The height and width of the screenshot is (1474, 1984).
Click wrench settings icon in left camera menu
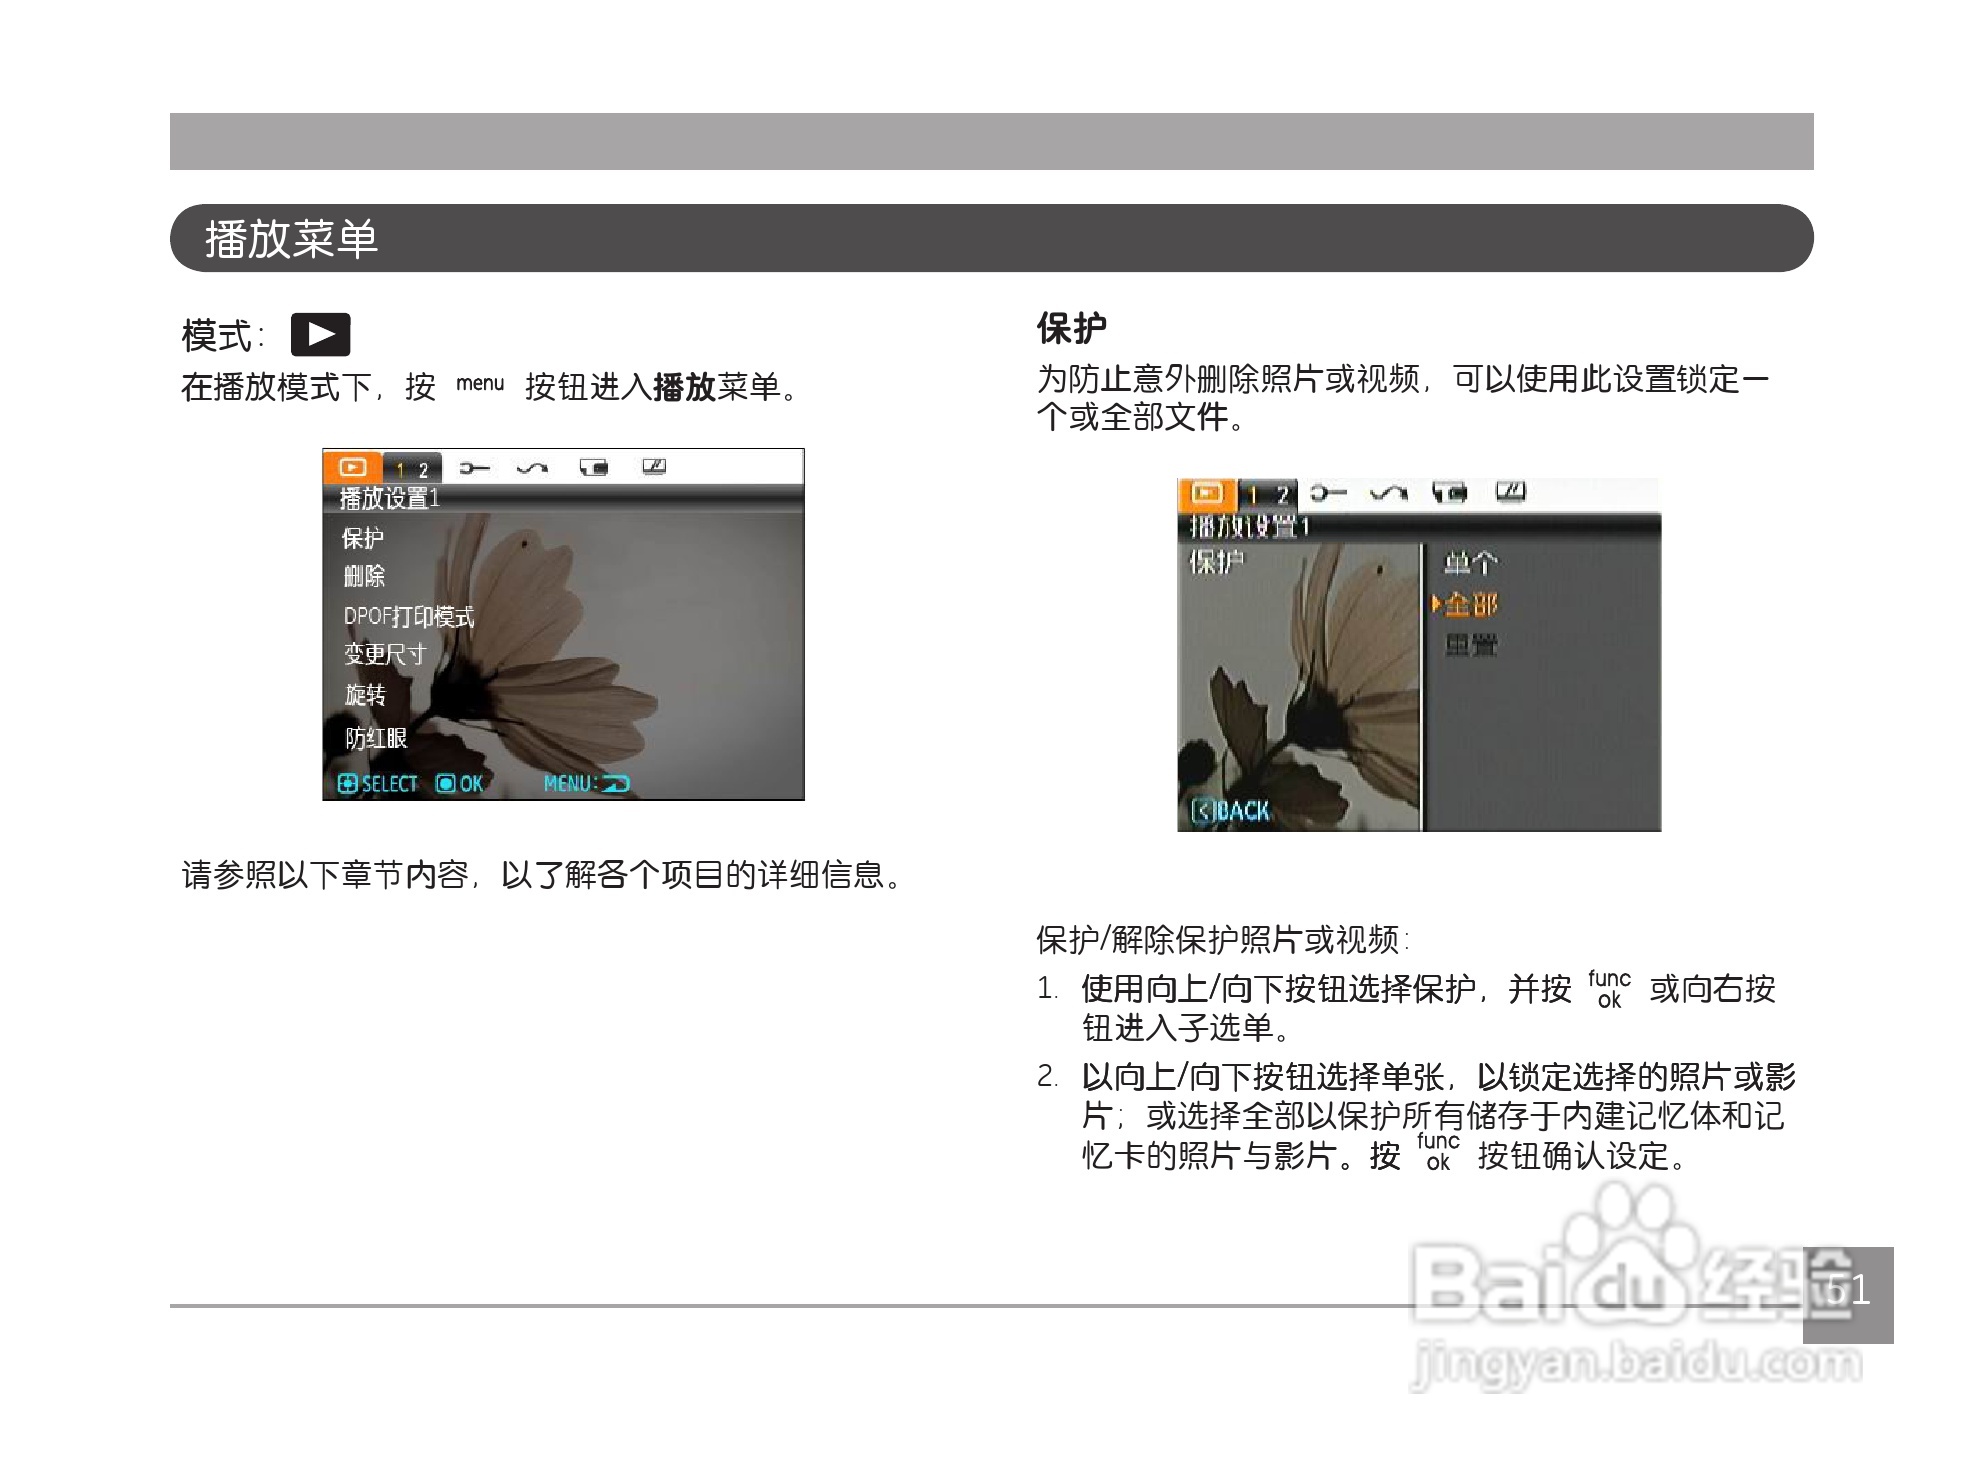tap(474, 468)
